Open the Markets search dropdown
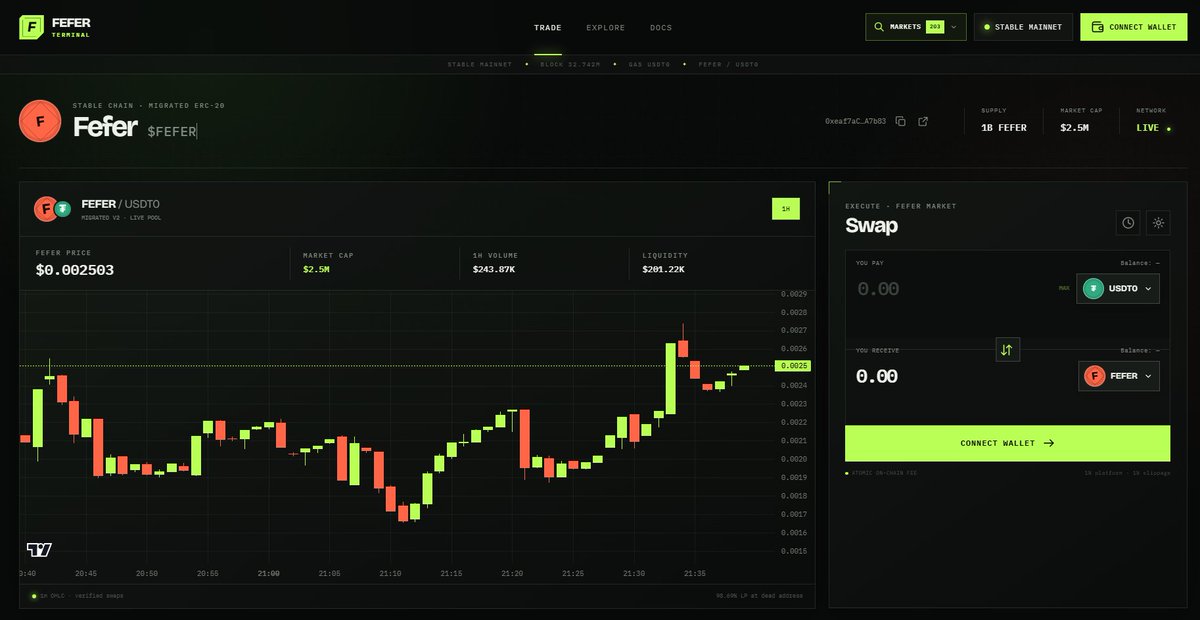The image size is (1200, 620). 916,27
